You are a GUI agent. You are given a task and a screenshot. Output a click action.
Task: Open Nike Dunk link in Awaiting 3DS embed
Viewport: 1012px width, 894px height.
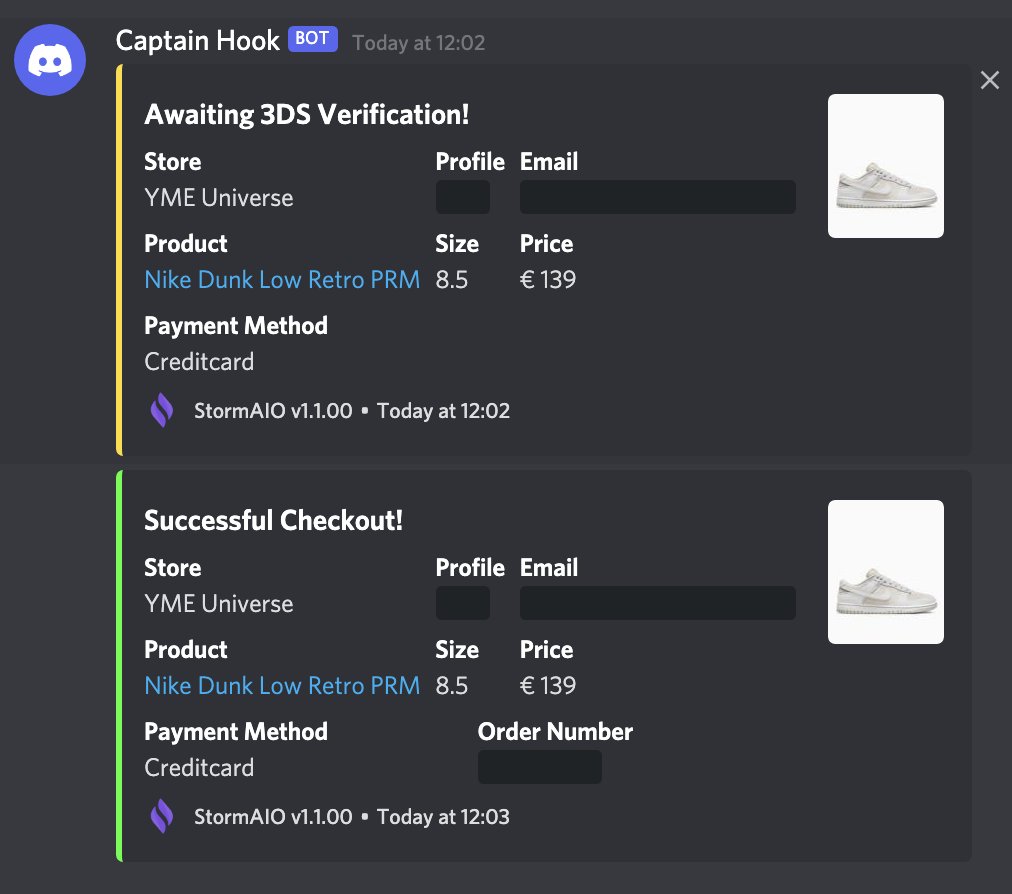[x=282, y=279]
